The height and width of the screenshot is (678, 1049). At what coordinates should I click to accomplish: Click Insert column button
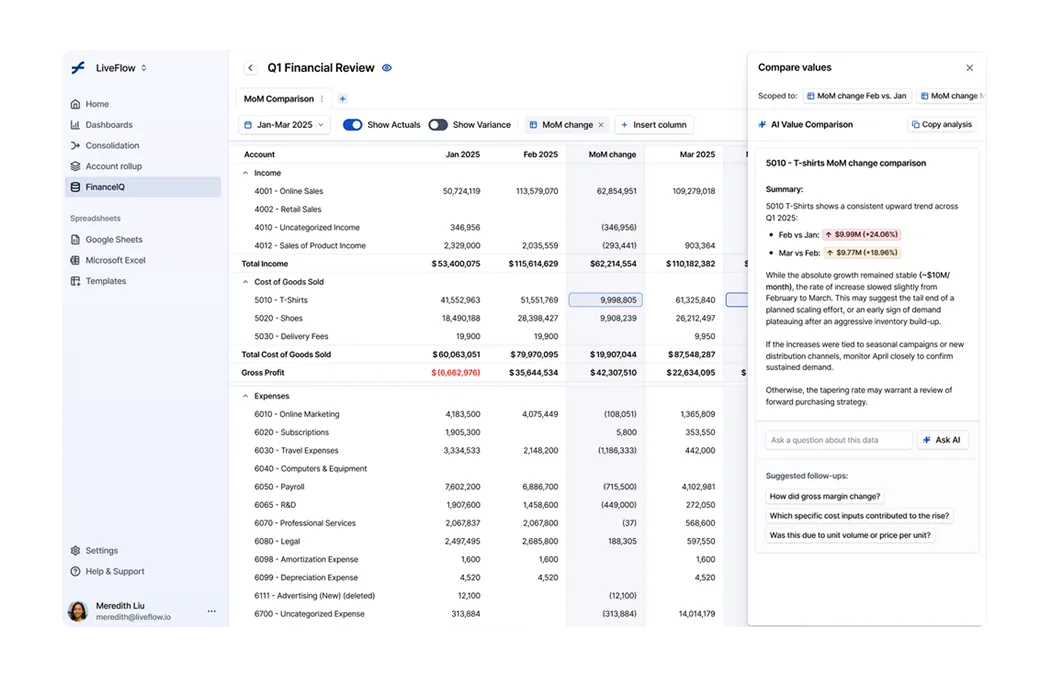(x=654, y=124)
